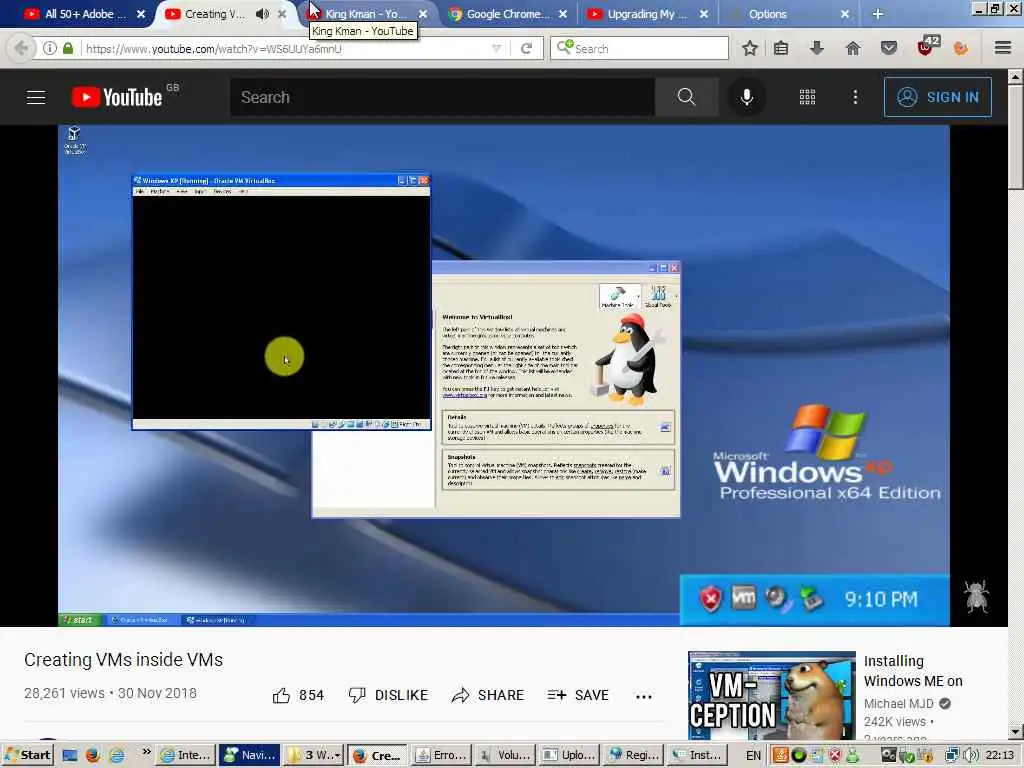
Task: Go to Firefox home page
Action: tap(853, 48)
